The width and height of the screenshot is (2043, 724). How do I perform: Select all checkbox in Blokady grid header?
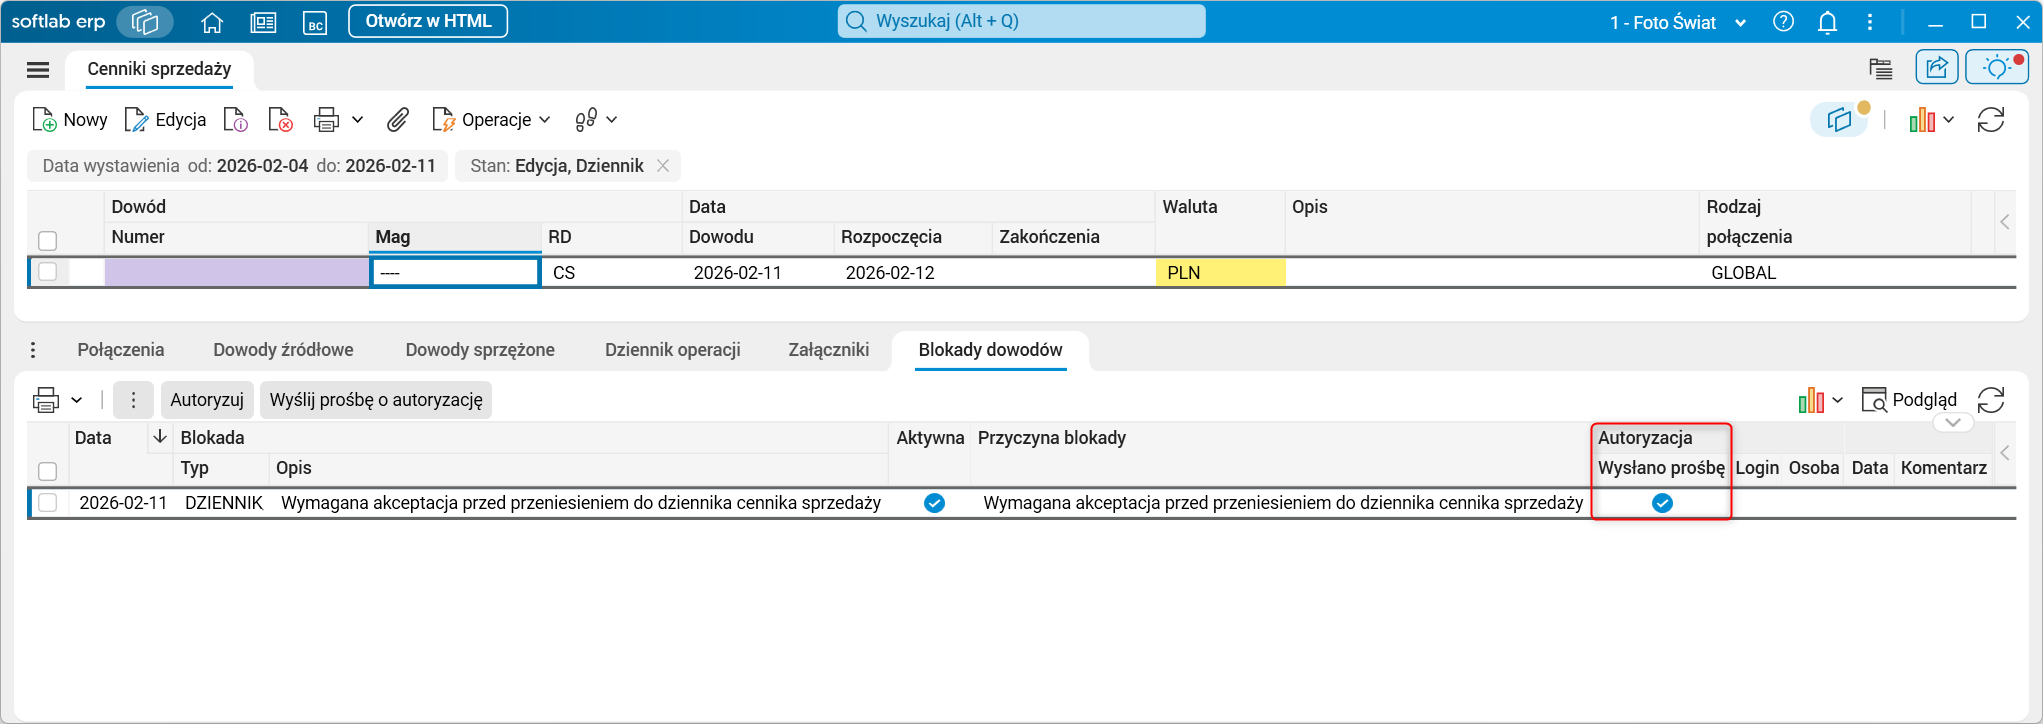[47, 471]
